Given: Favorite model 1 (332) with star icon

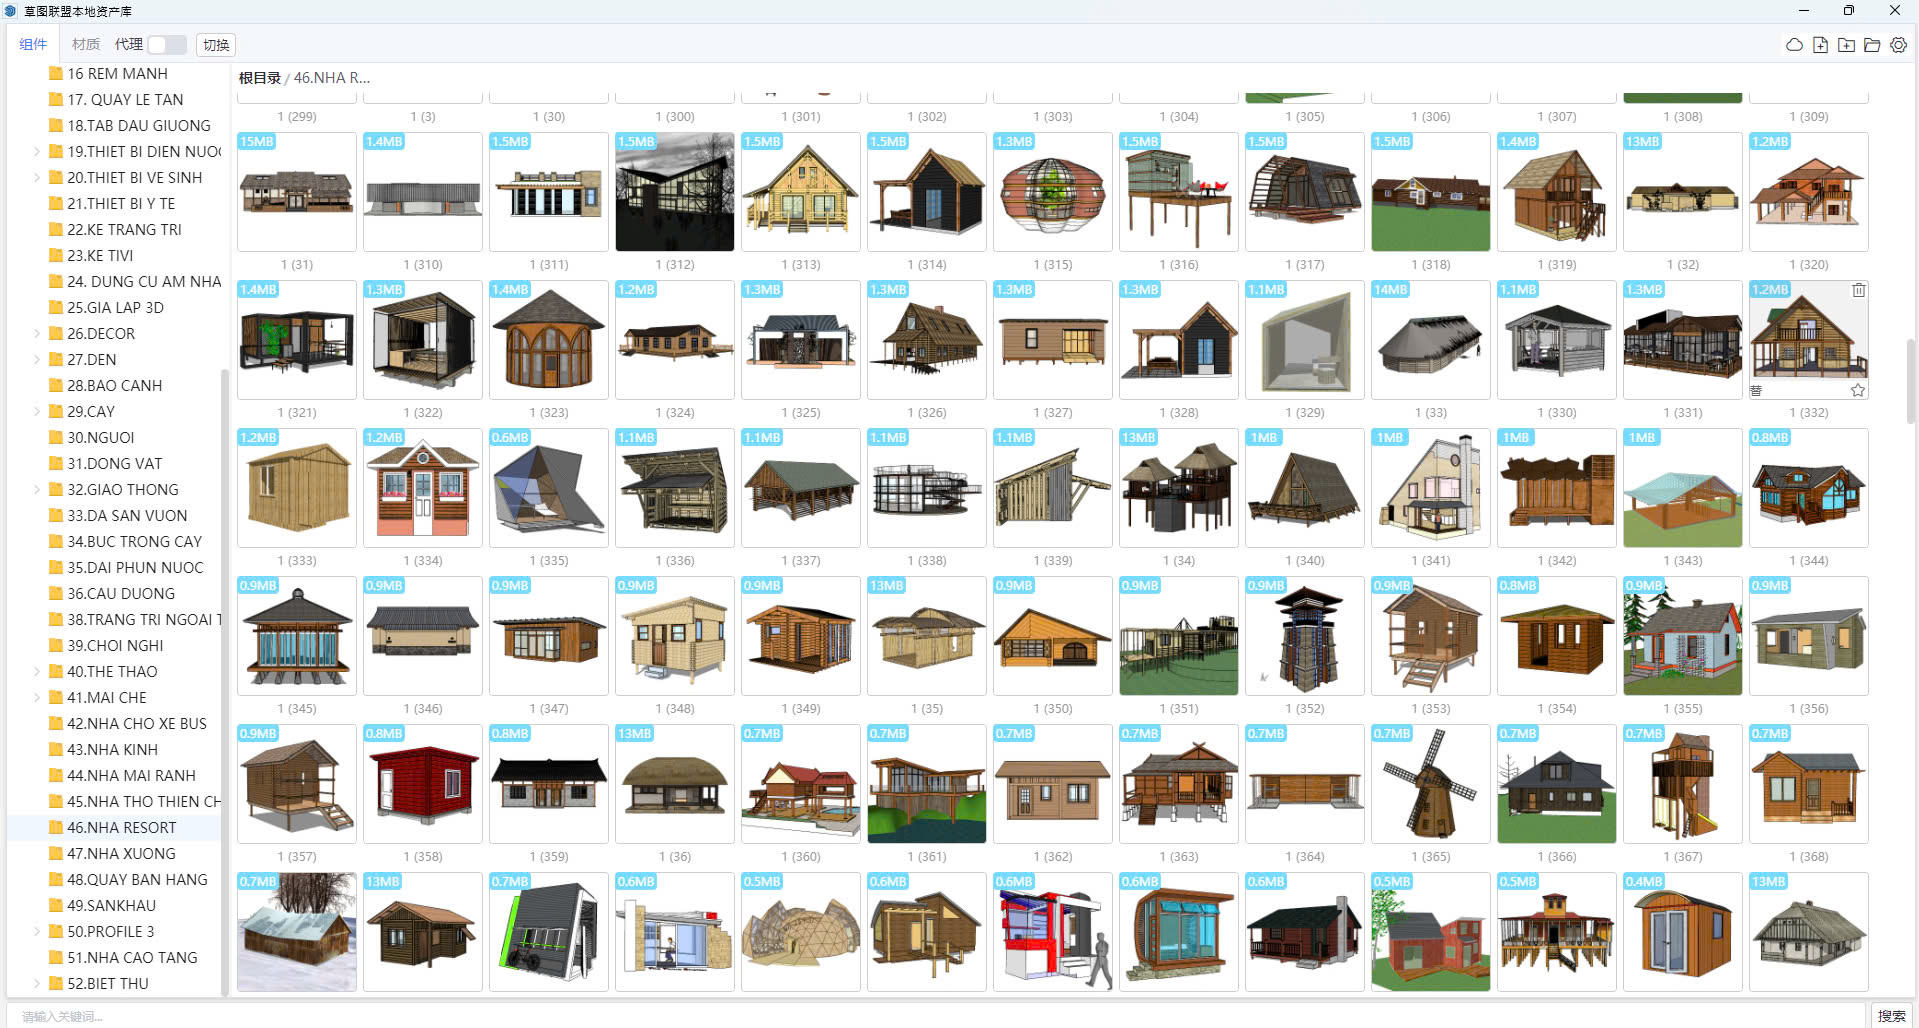Looking at the screenshot, I should [1858, 390].
